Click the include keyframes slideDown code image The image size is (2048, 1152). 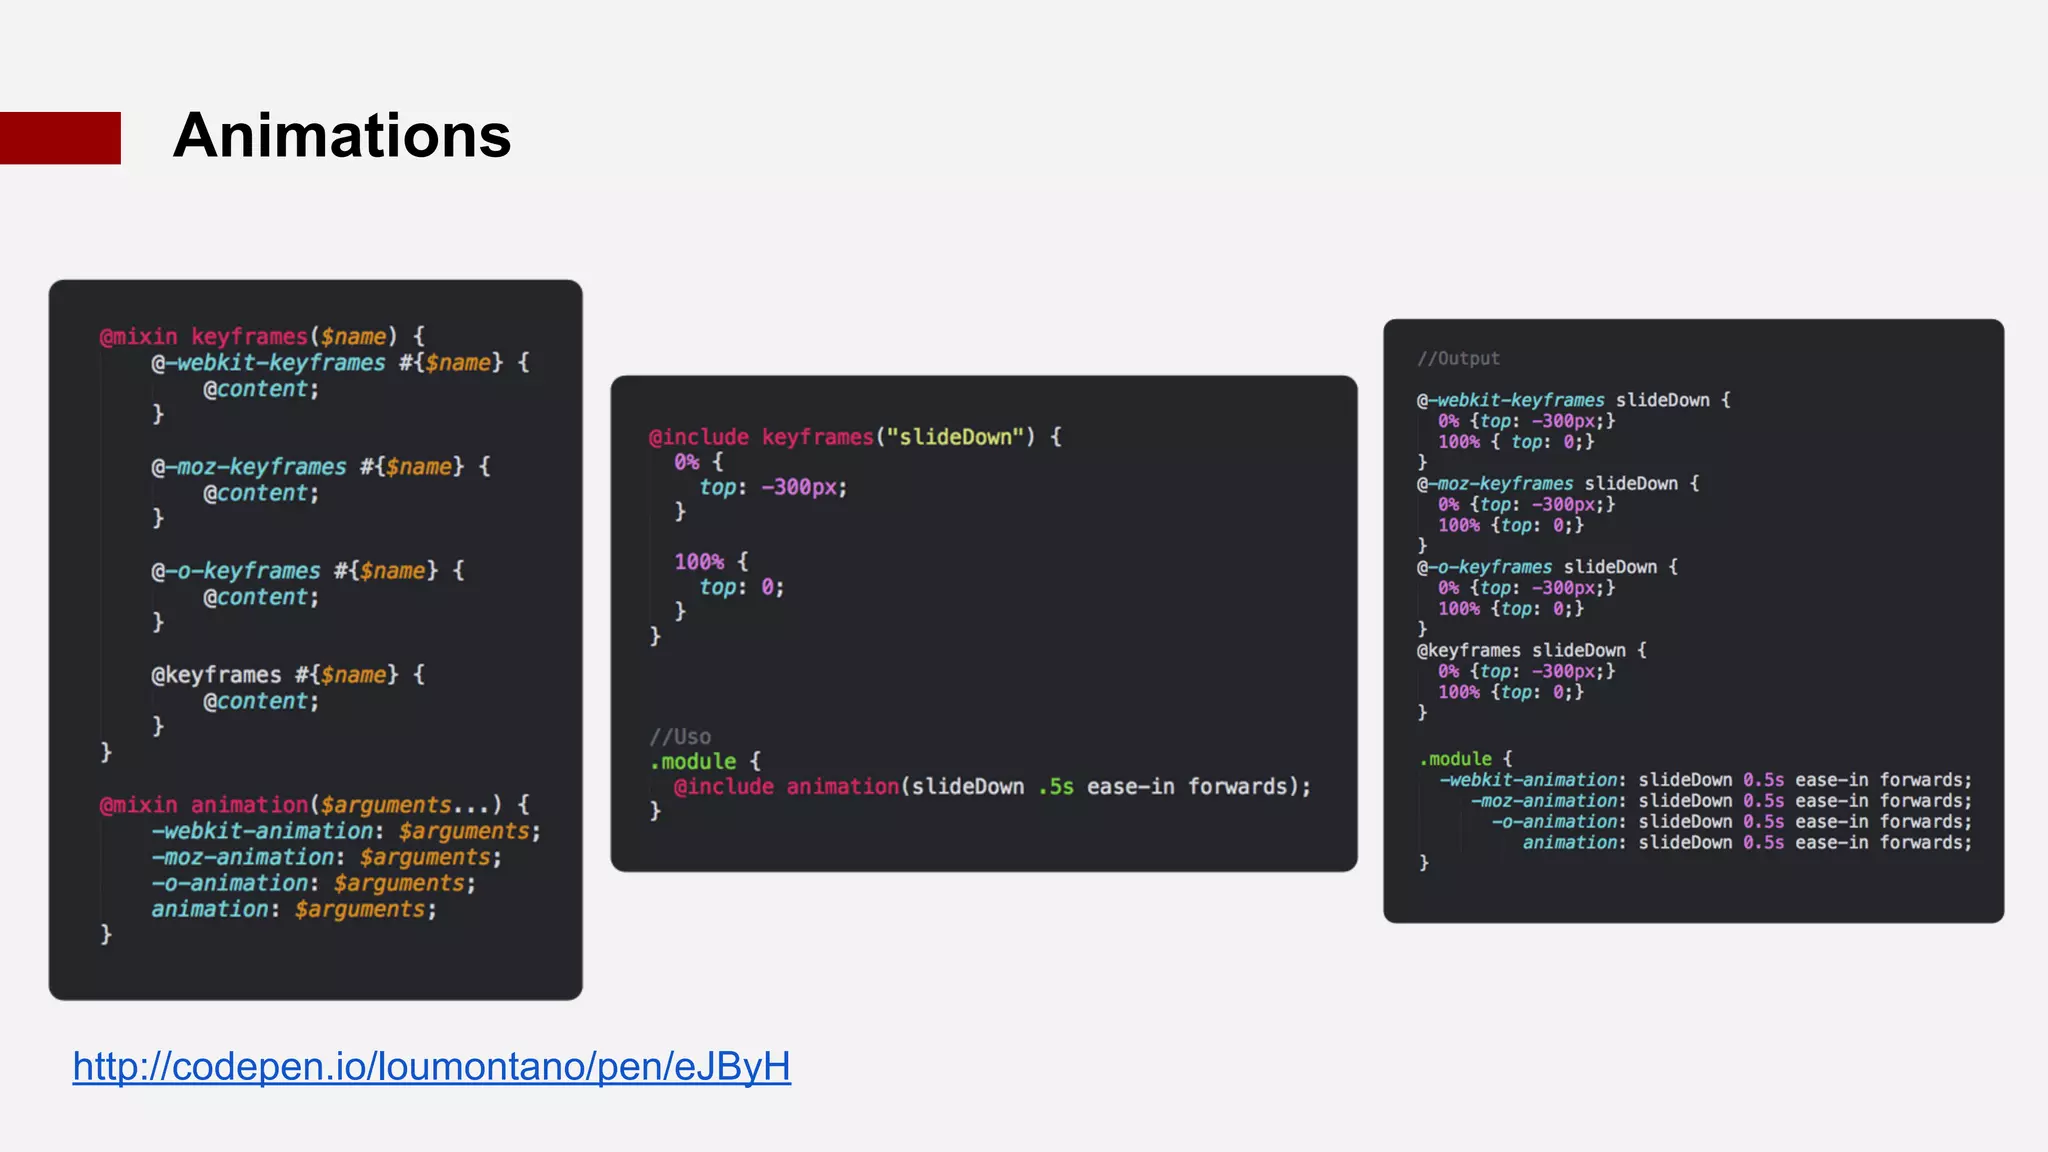tap(984, 624)
